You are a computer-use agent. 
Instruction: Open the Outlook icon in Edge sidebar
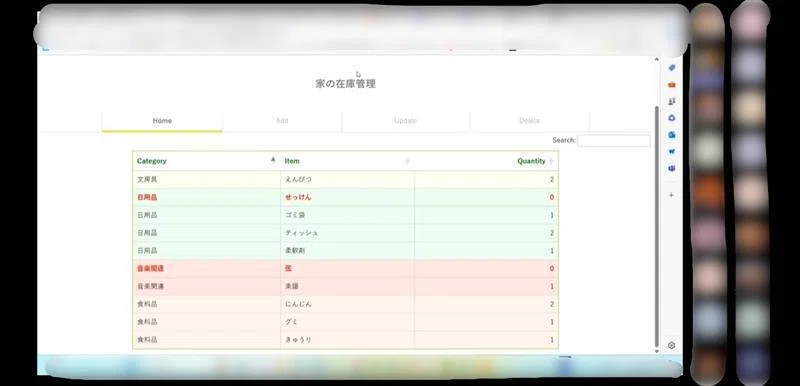point(671,135)
